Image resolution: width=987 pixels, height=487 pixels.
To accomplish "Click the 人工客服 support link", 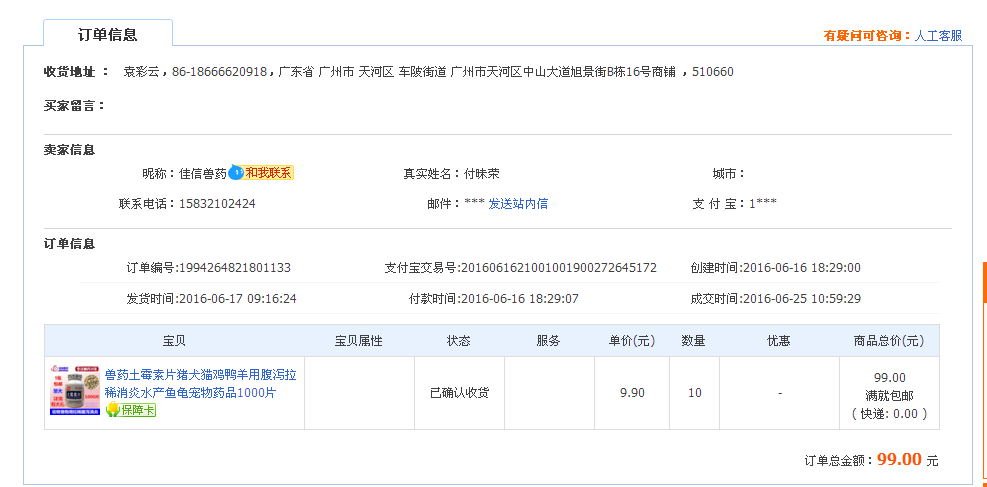I will click(938, 36).
